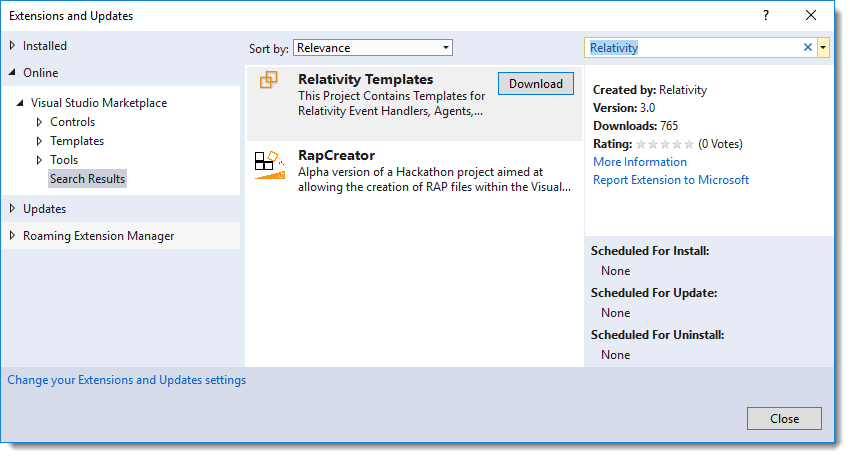
Task: Open the dialog help question mark
Action: click(x=765, y=15)
